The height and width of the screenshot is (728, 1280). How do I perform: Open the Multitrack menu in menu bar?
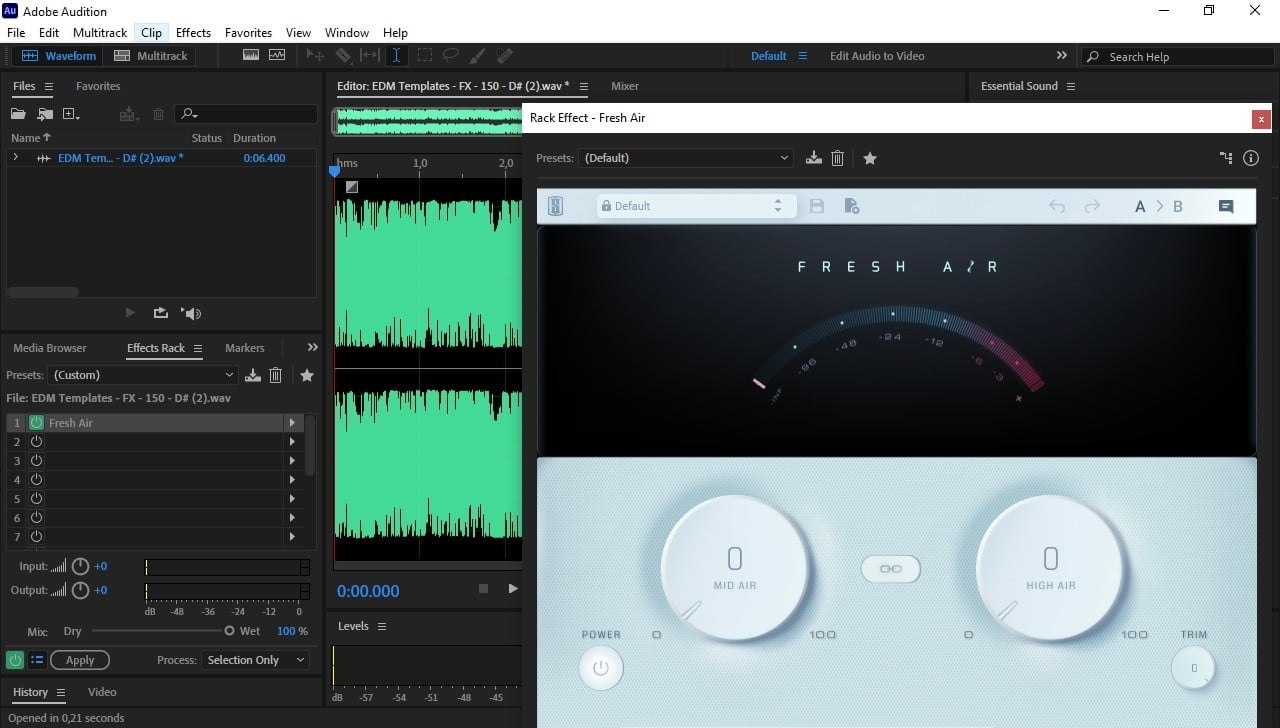[x=100, y=33]
